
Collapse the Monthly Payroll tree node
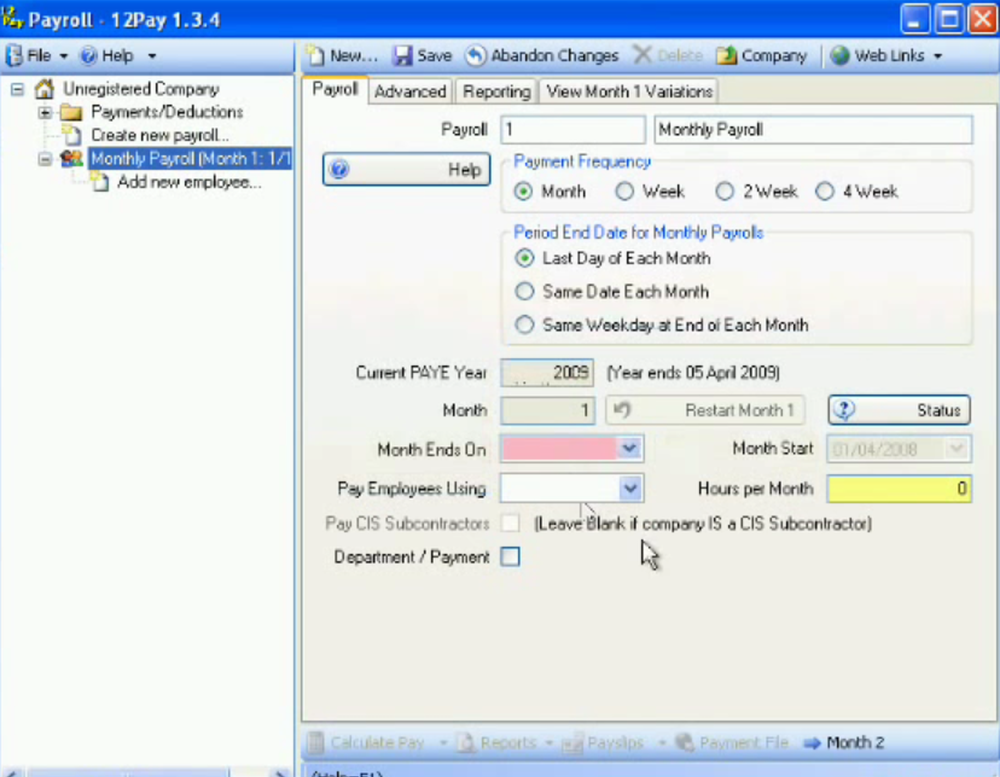tap(45, 159)
